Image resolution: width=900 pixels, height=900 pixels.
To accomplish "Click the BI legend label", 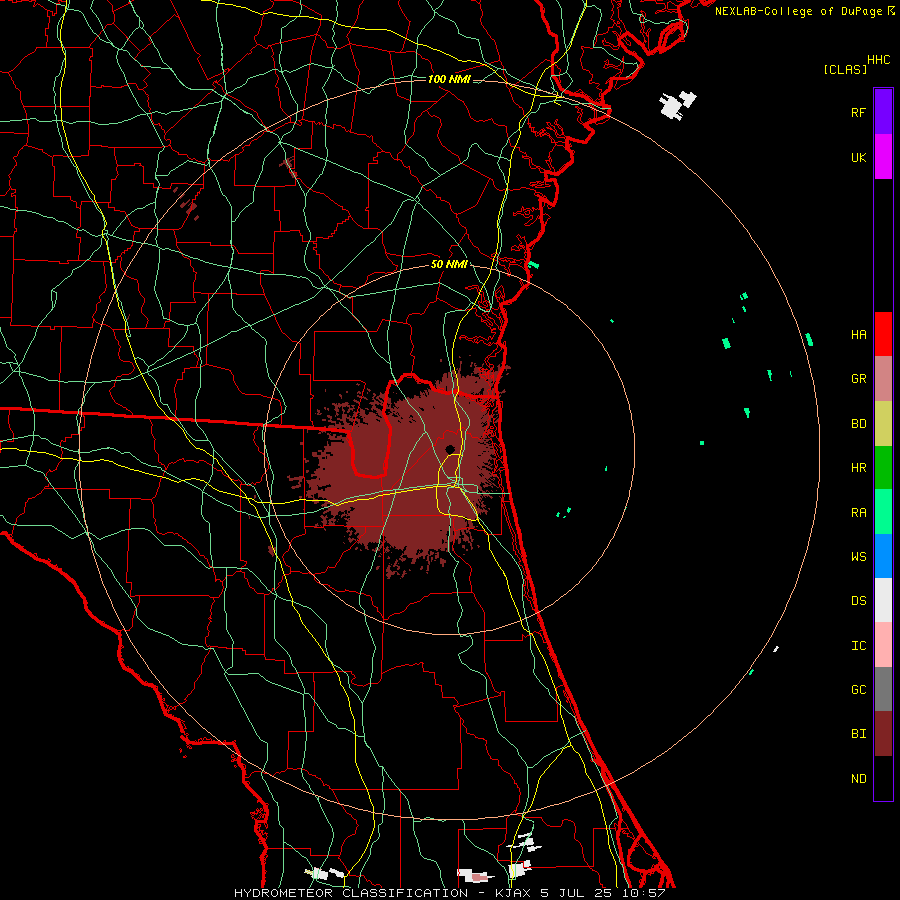I will 858,734.
